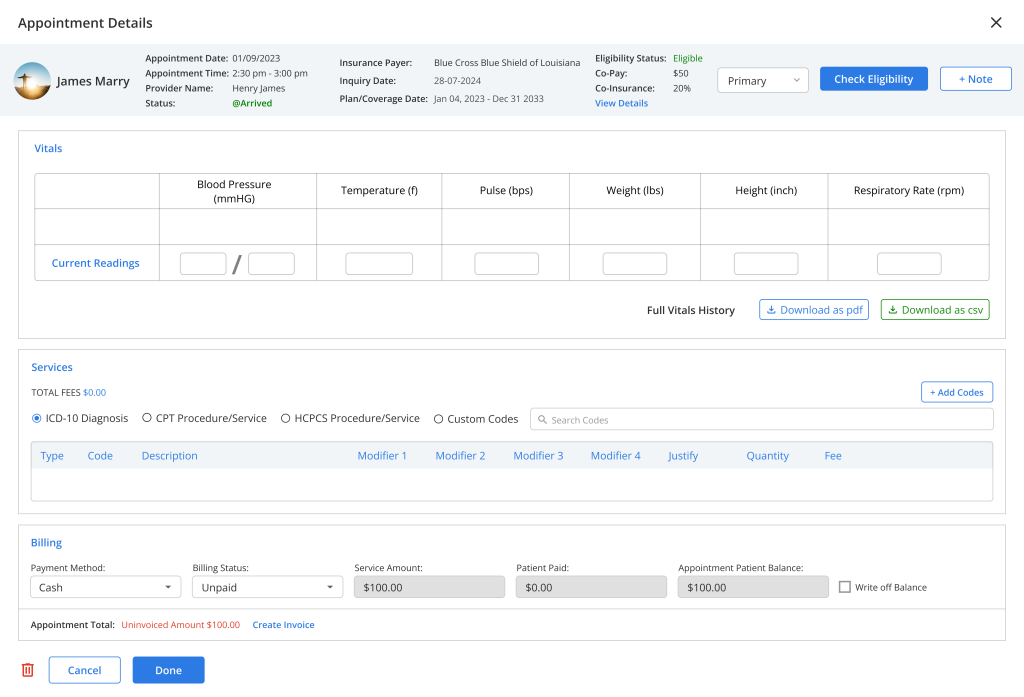Enable Write off Balance checkbox
This screenshot has width=1024, height=697.
845,587
